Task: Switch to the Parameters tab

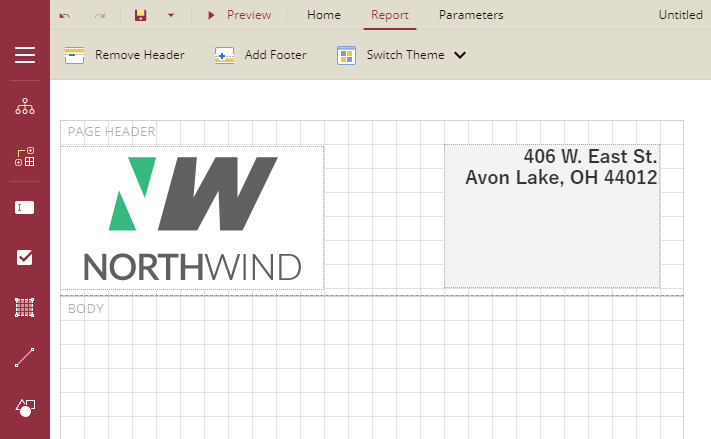Action: [x=471, y=15]
